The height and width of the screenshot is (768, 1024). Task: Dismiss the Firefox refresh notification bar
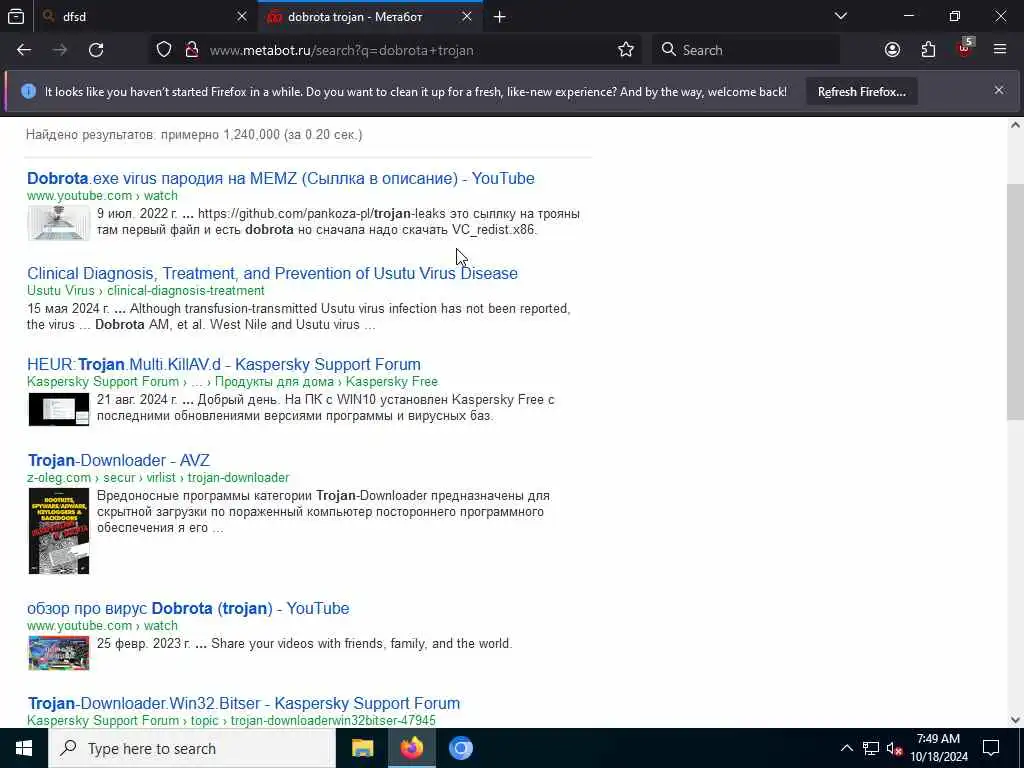999,90
